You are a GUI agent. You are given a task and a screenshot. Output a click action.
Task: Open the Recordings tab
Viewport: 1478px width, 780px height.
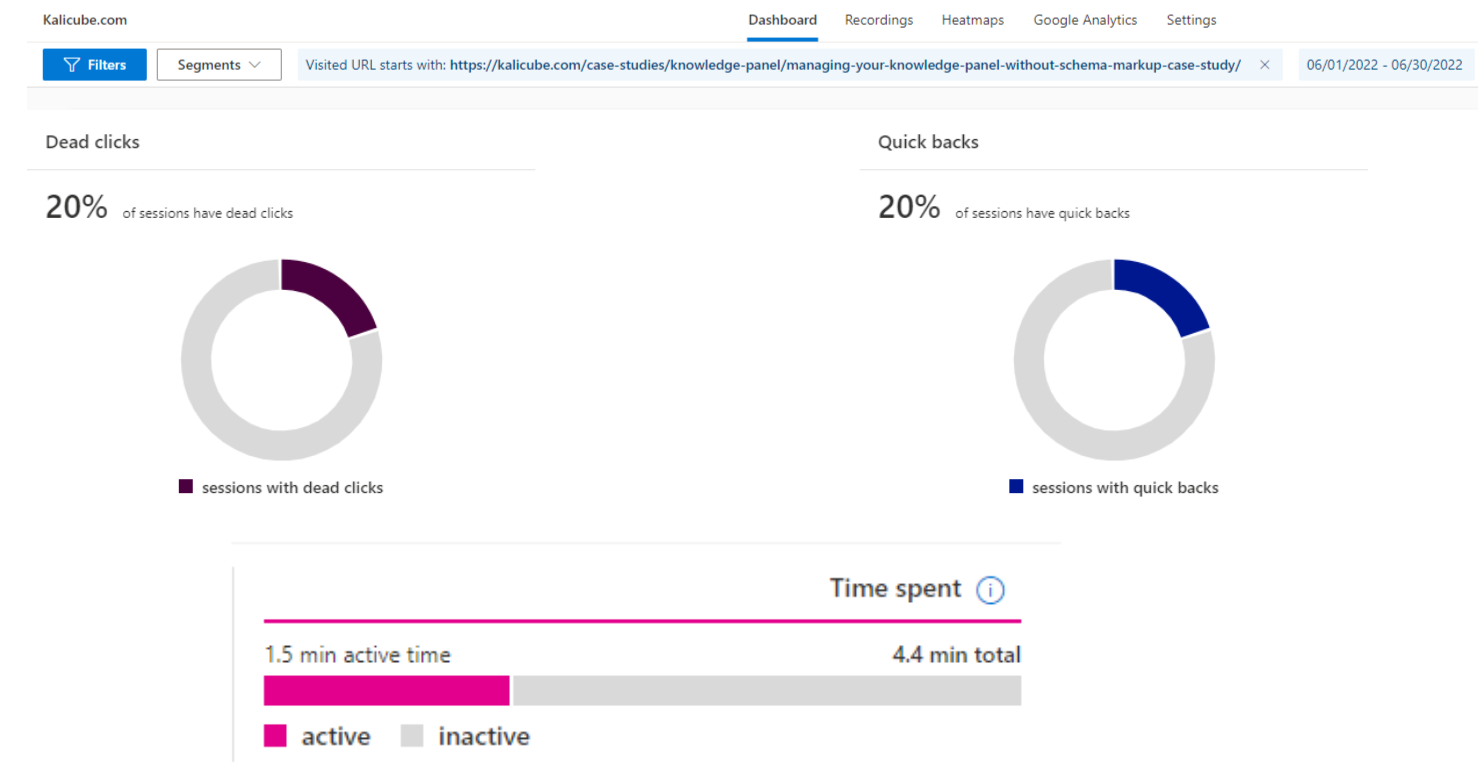tap(878, 20)
